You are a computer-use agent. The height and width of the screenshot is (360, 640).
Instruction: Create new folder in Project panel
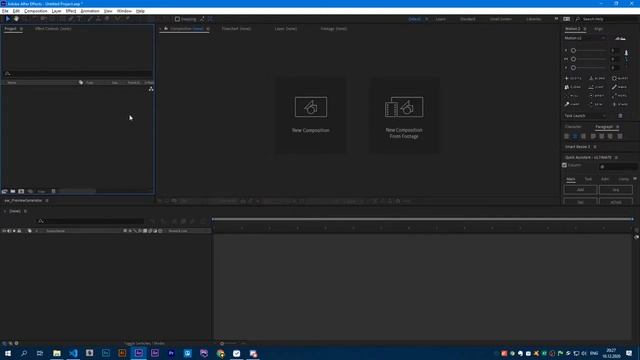13,191
